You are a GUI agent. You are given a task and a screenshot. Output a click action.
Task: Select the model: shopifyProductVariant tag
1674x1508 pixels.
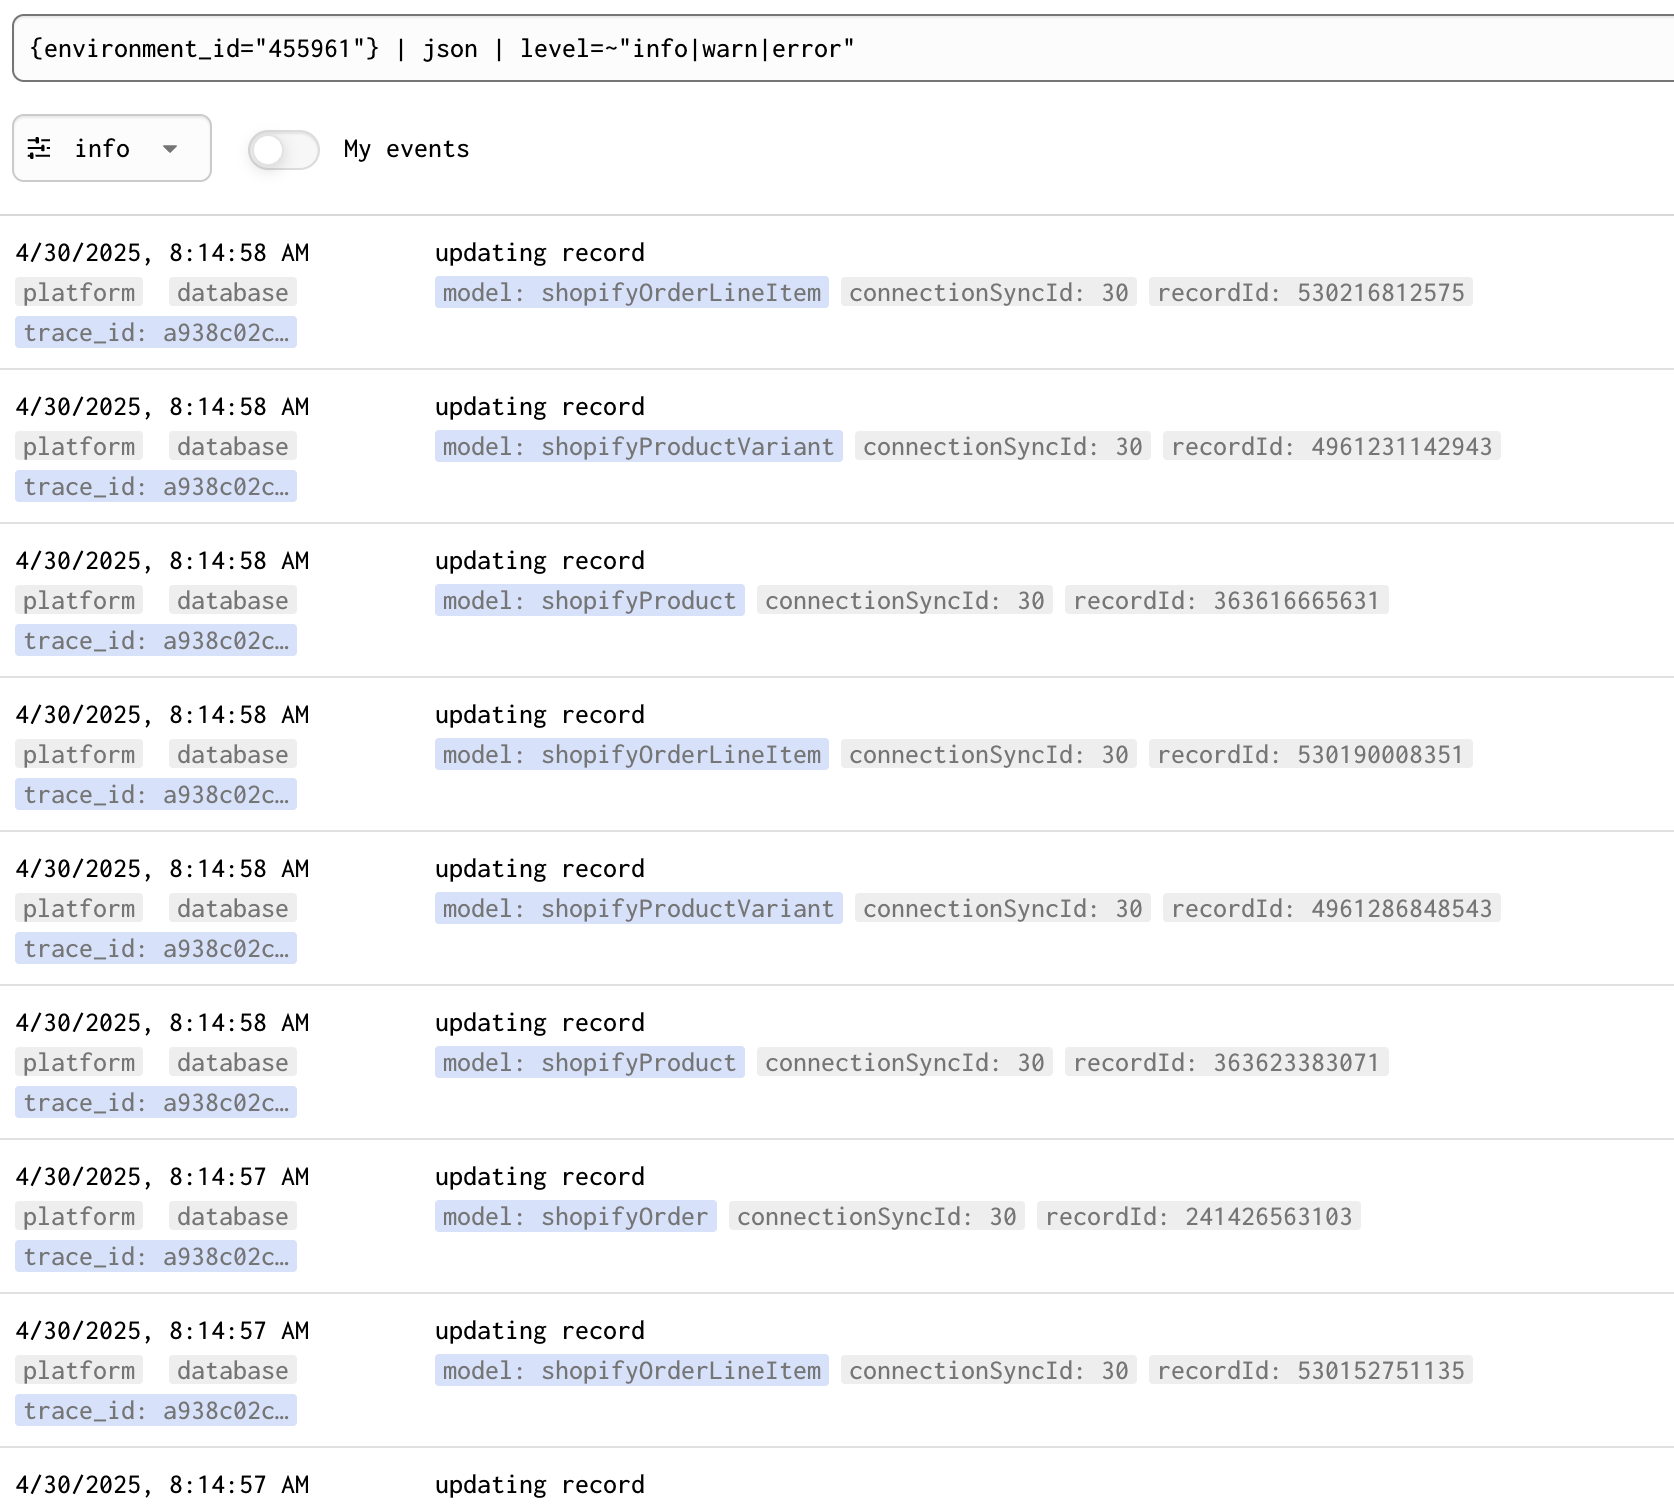[638, 446]
